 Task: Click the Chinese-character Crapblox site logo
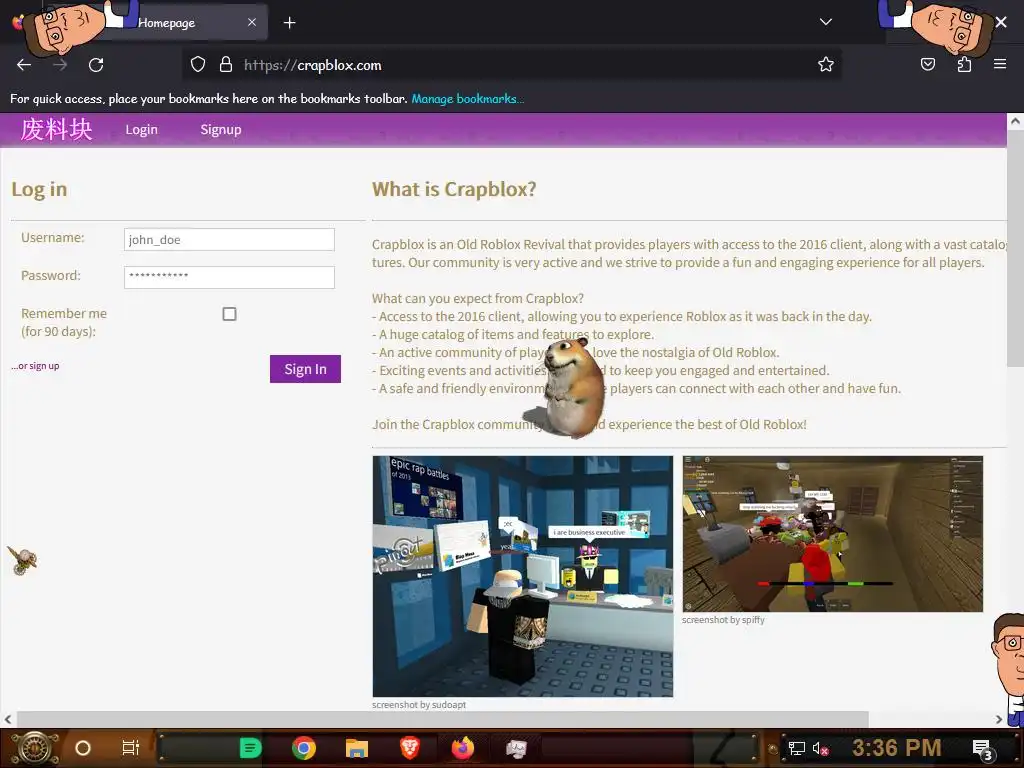pos(56,129)
